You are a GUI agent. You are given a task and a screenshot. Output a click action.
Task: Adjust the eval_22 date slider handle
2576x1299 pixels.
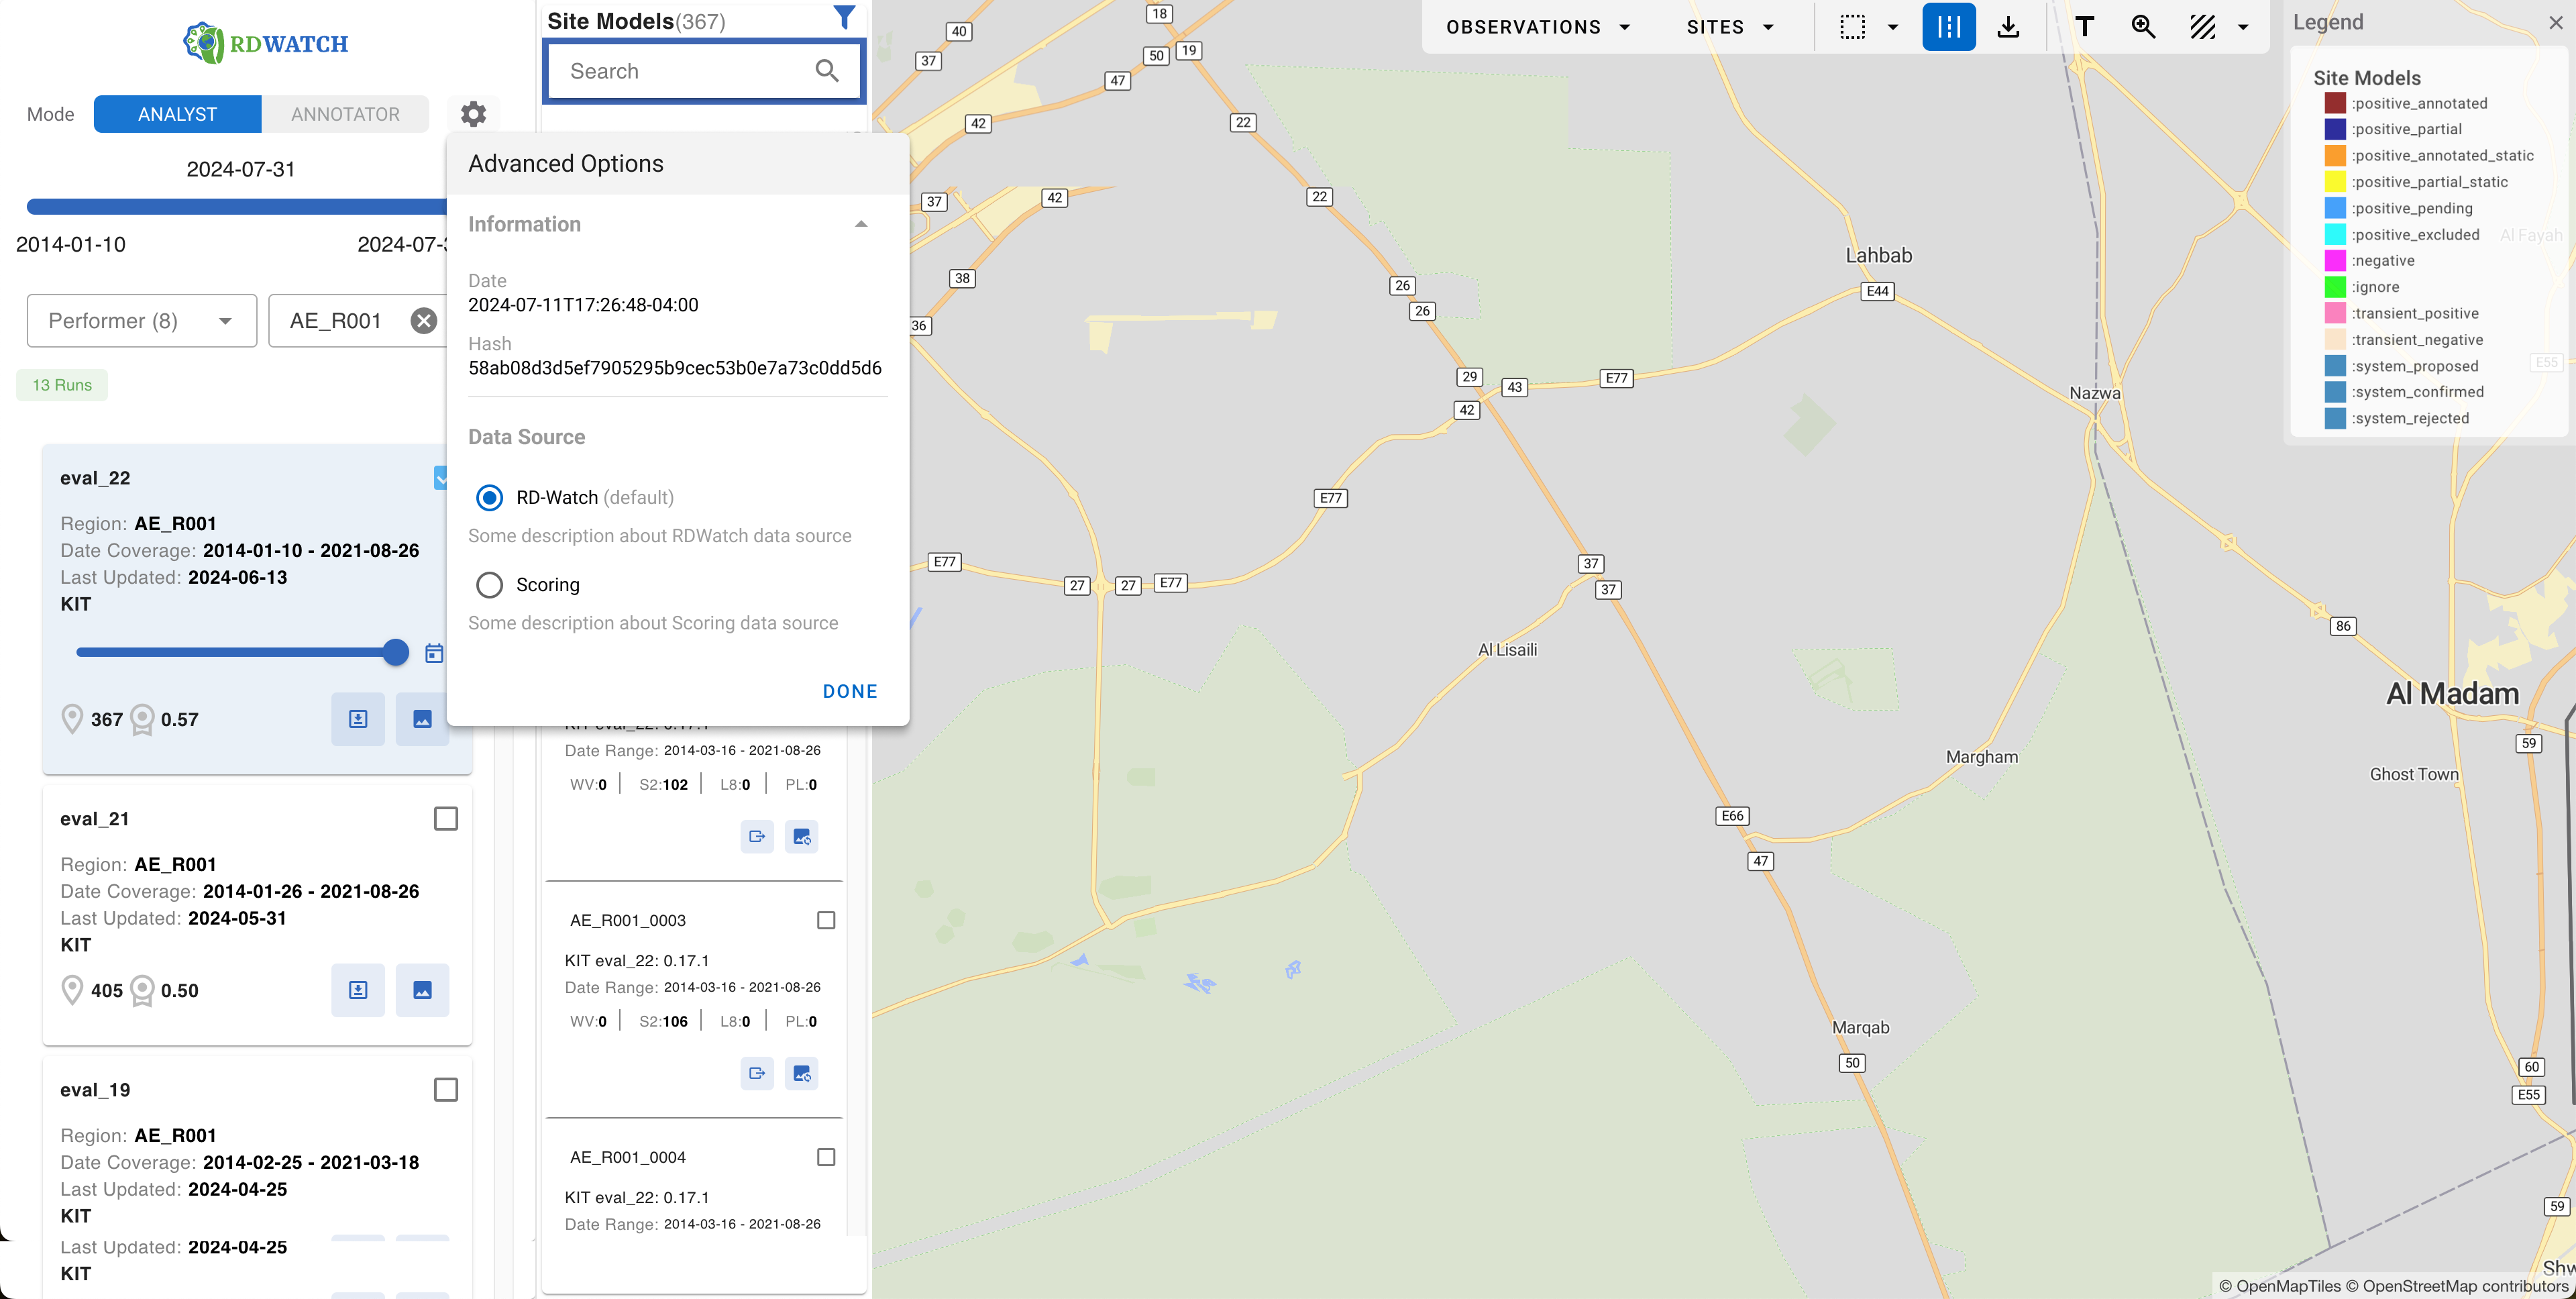[x=396, y=652]
